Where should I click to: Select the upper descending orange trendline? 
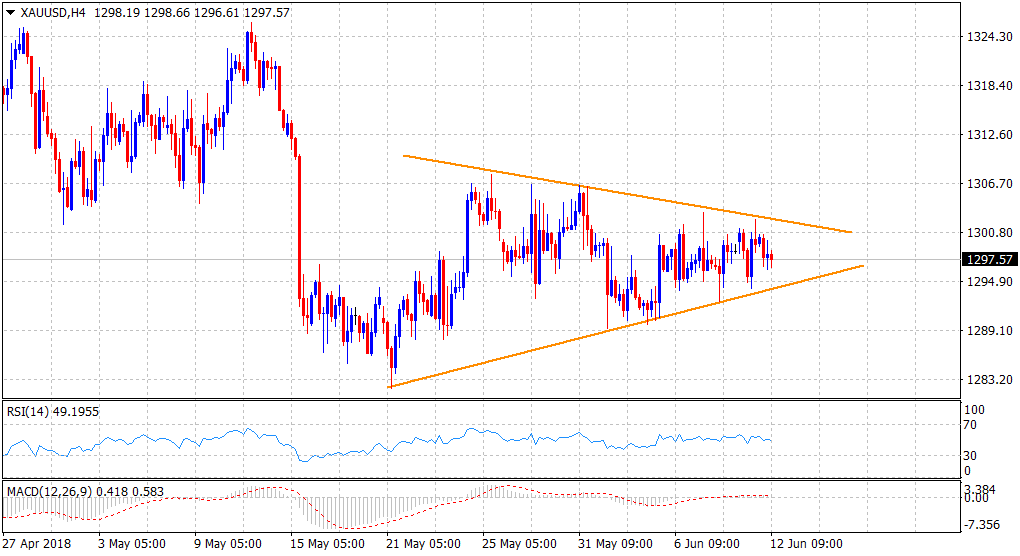pyautogui.click(x=620, y=192)
